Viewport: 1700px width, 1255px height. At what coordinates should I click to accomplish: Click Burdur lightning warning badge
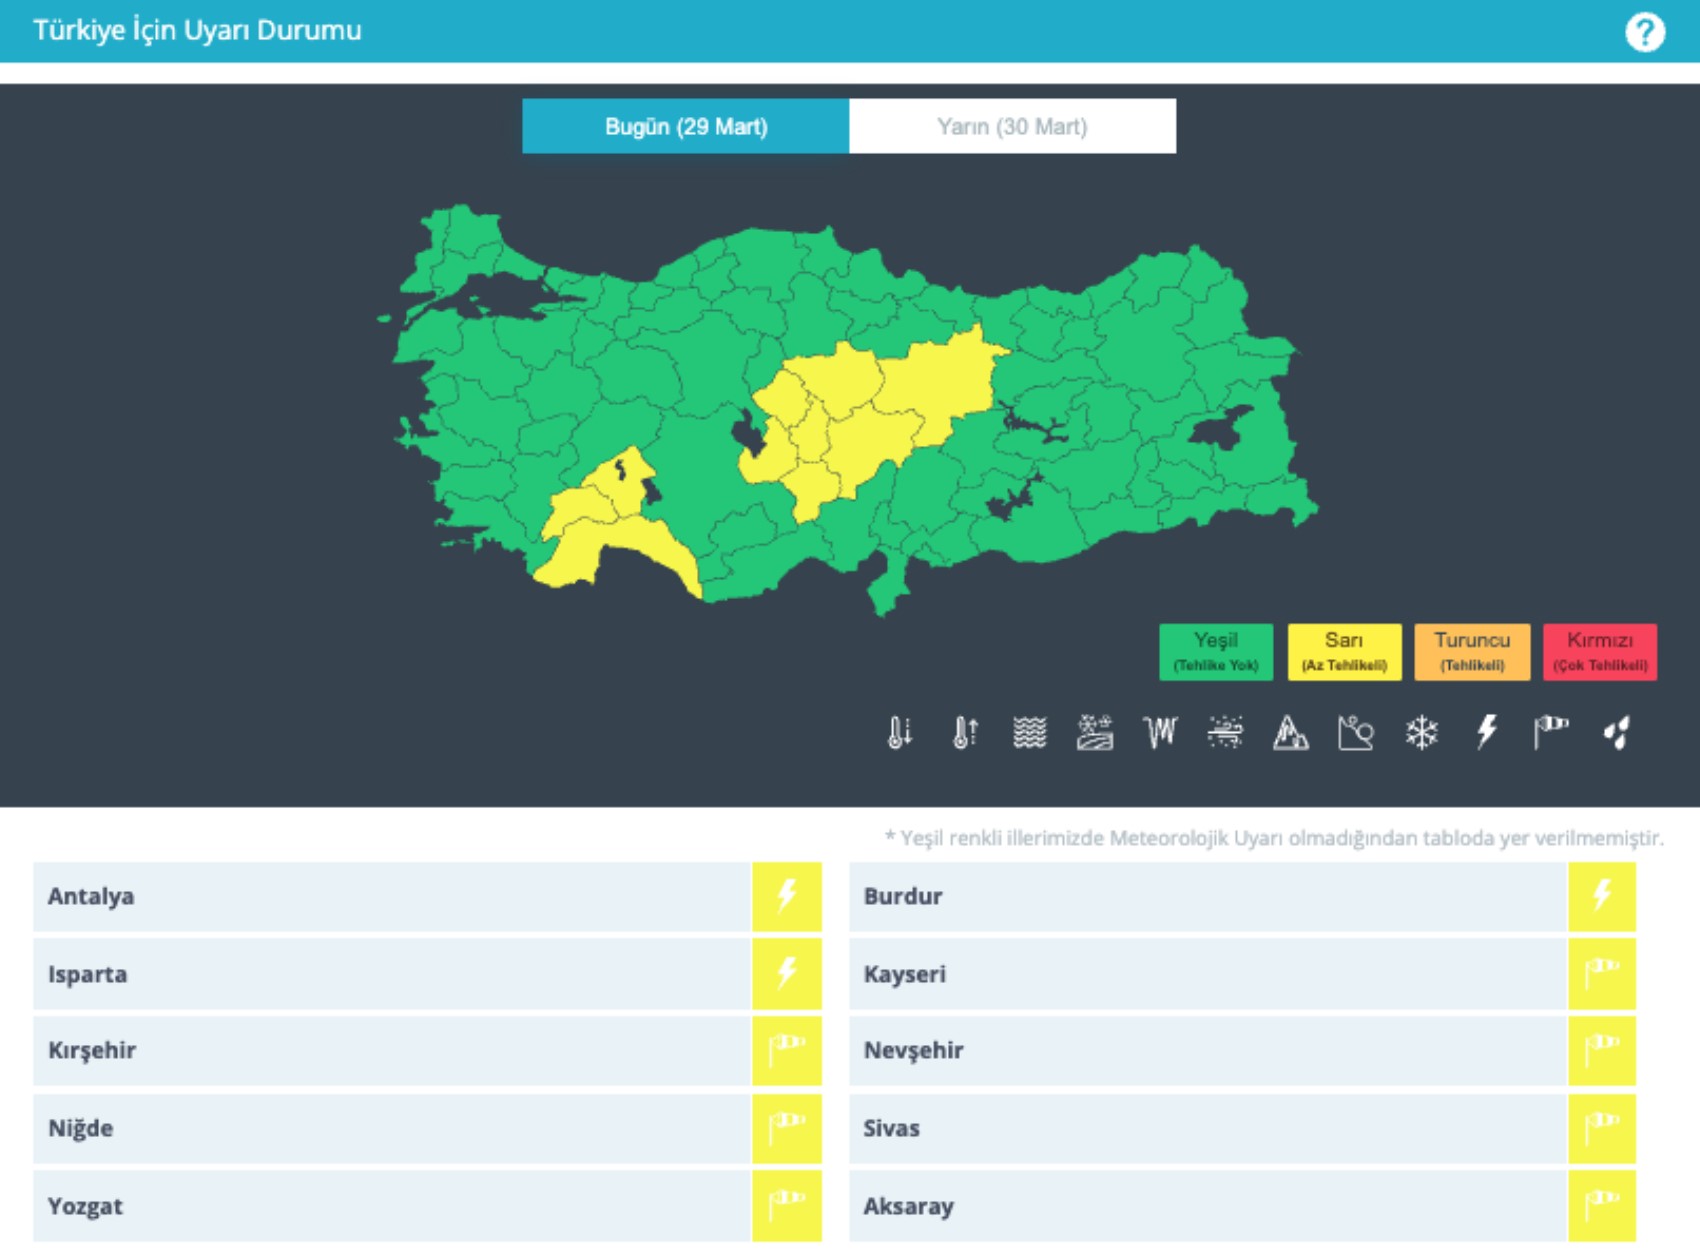coord(1601,896)
